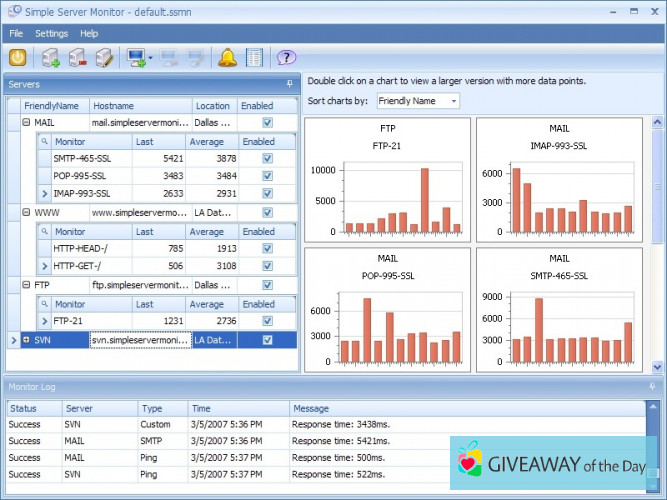
Task: Collapse the MAIL server tree node
Action: 26,123
